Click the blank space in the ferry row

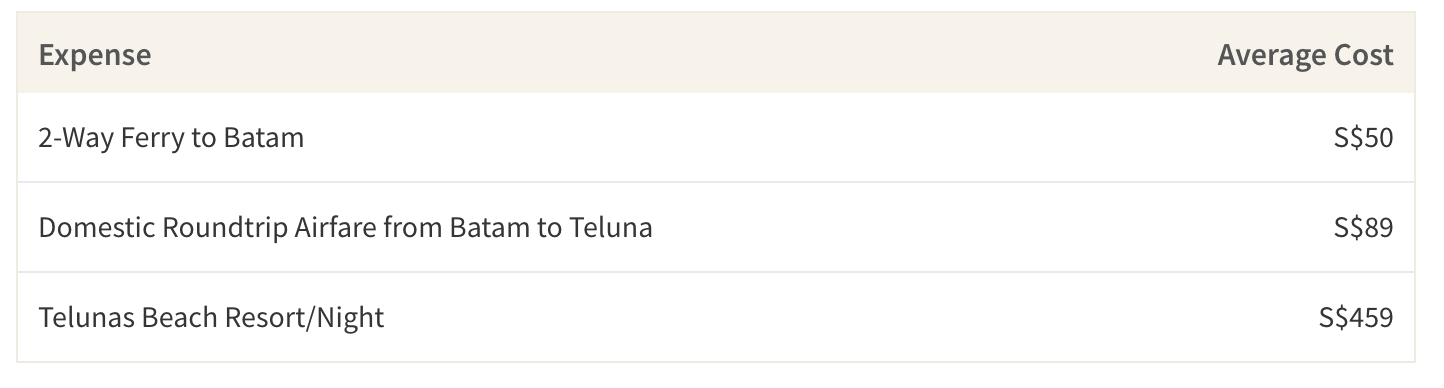818,138
